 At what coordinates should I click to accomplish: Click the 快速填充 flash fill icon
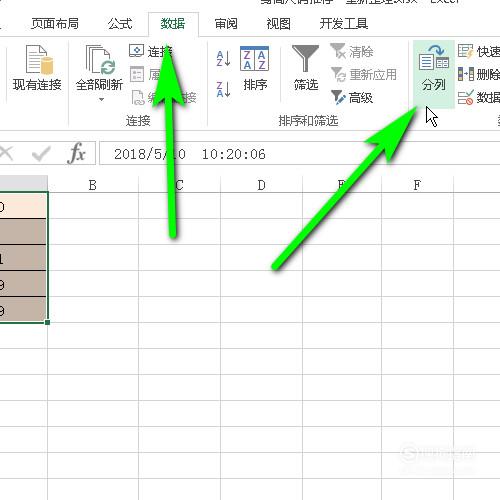pos(466,51)
